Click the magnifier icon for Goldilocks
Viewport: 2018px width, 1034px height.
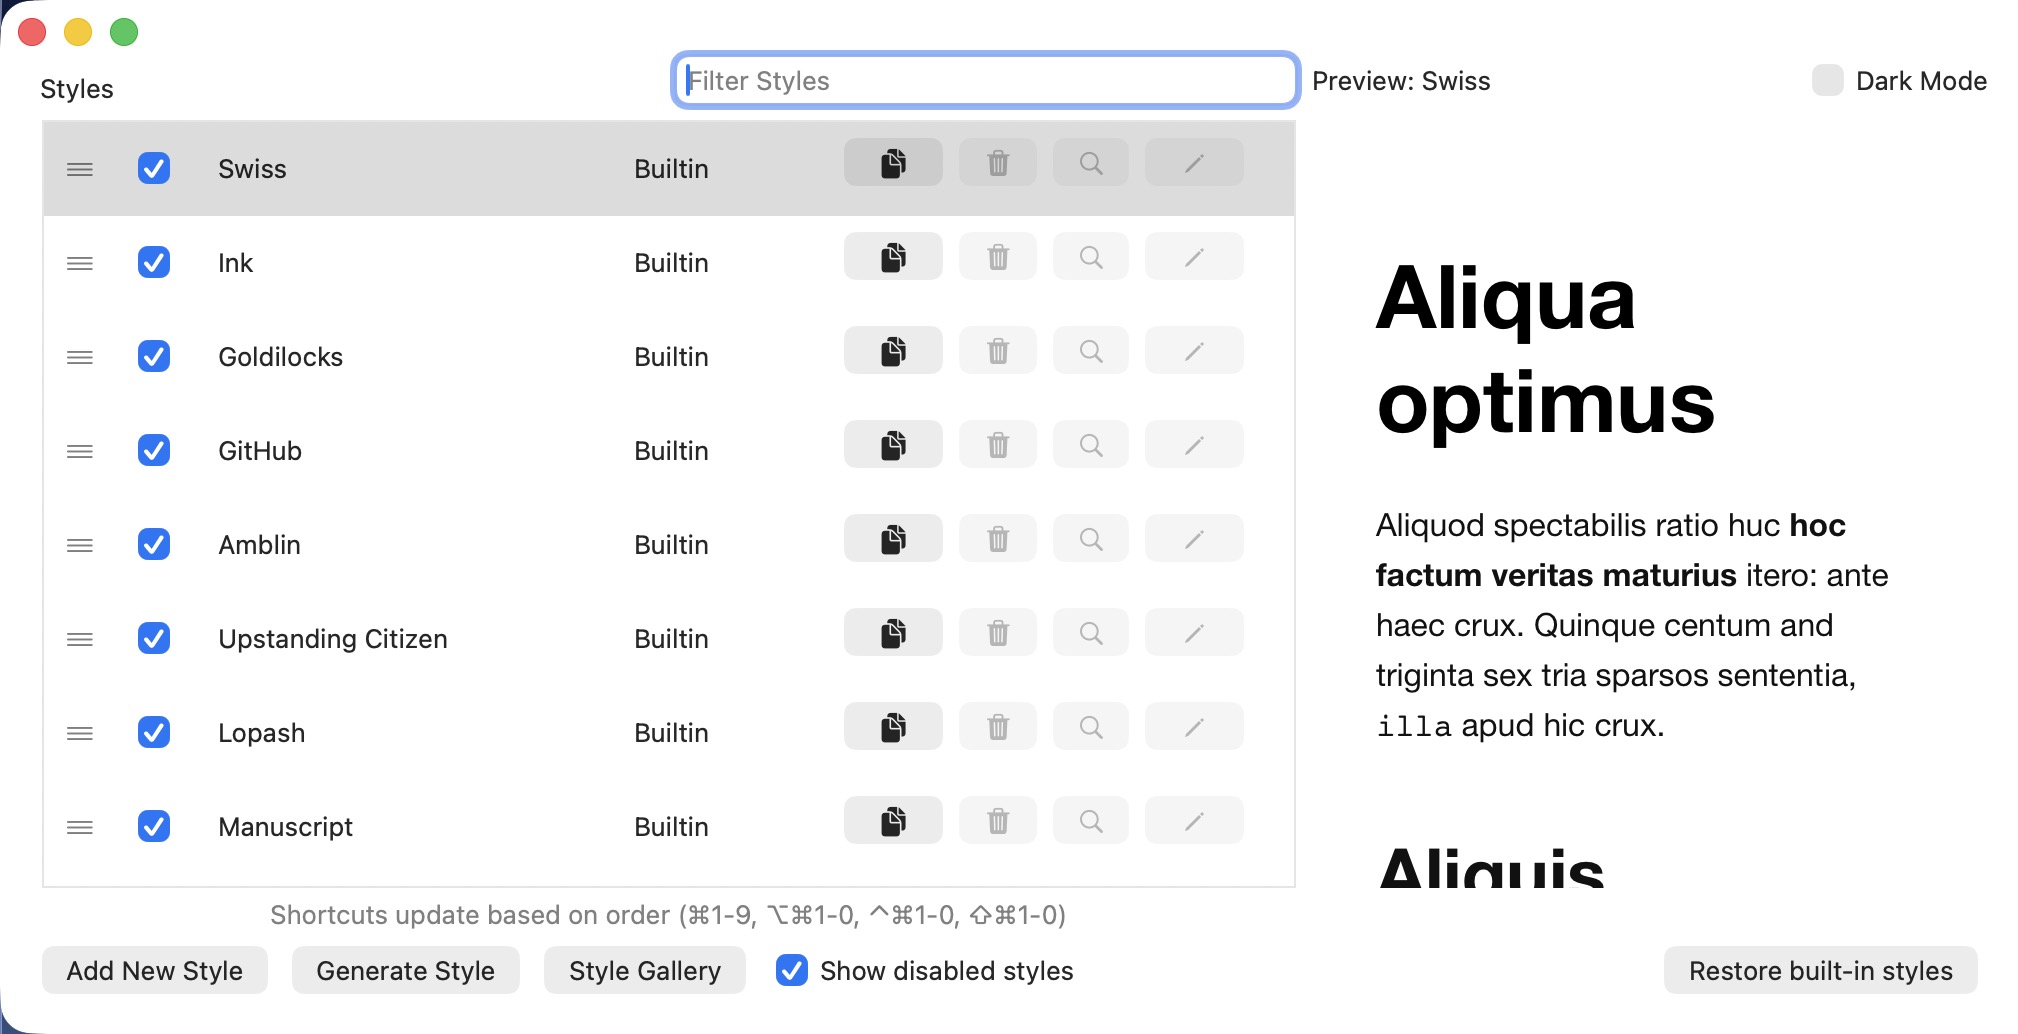pos(1090,351)
